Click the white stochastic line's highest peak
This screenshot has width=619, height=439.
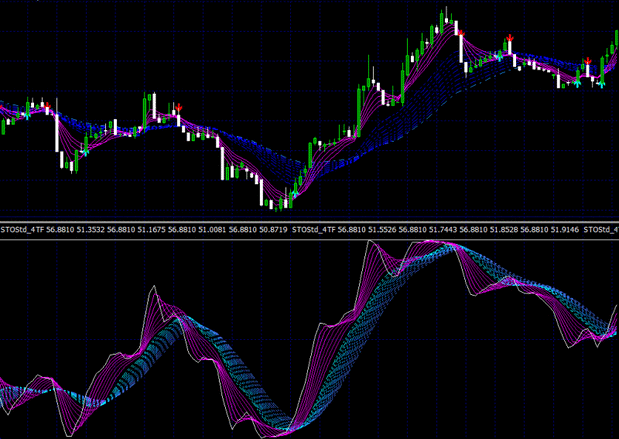[370, 240]
